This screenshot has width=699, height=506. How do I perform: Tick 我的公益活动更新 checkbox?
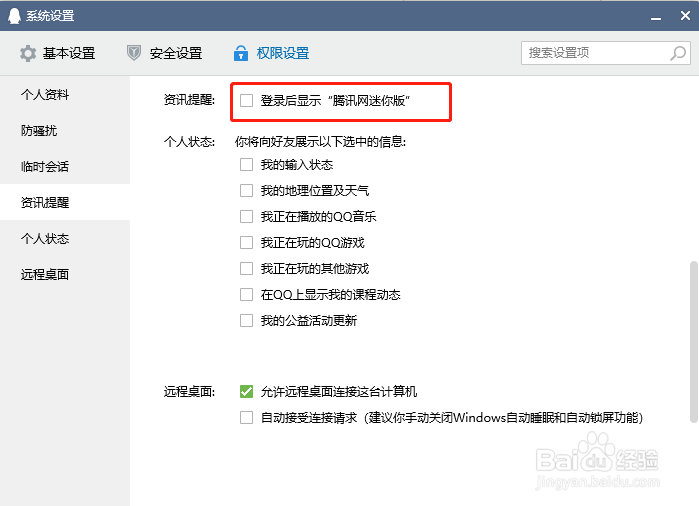click(x=247, y=320)
